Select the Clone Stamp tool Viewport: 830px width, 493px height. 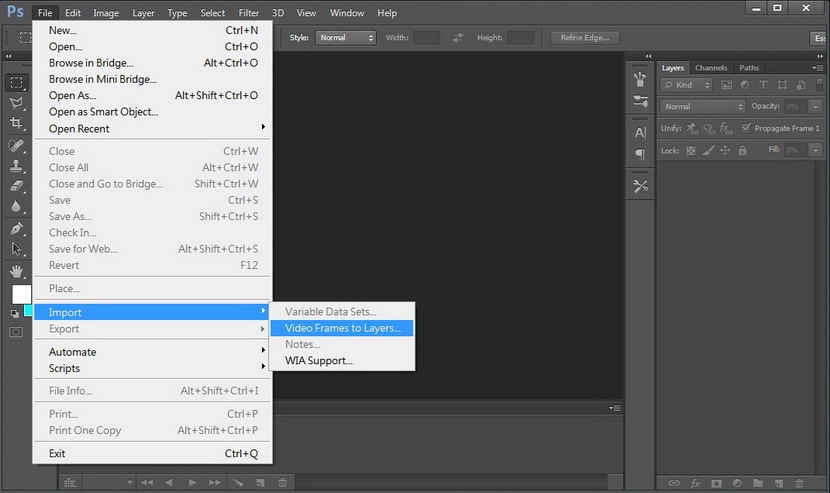[16, 166]
